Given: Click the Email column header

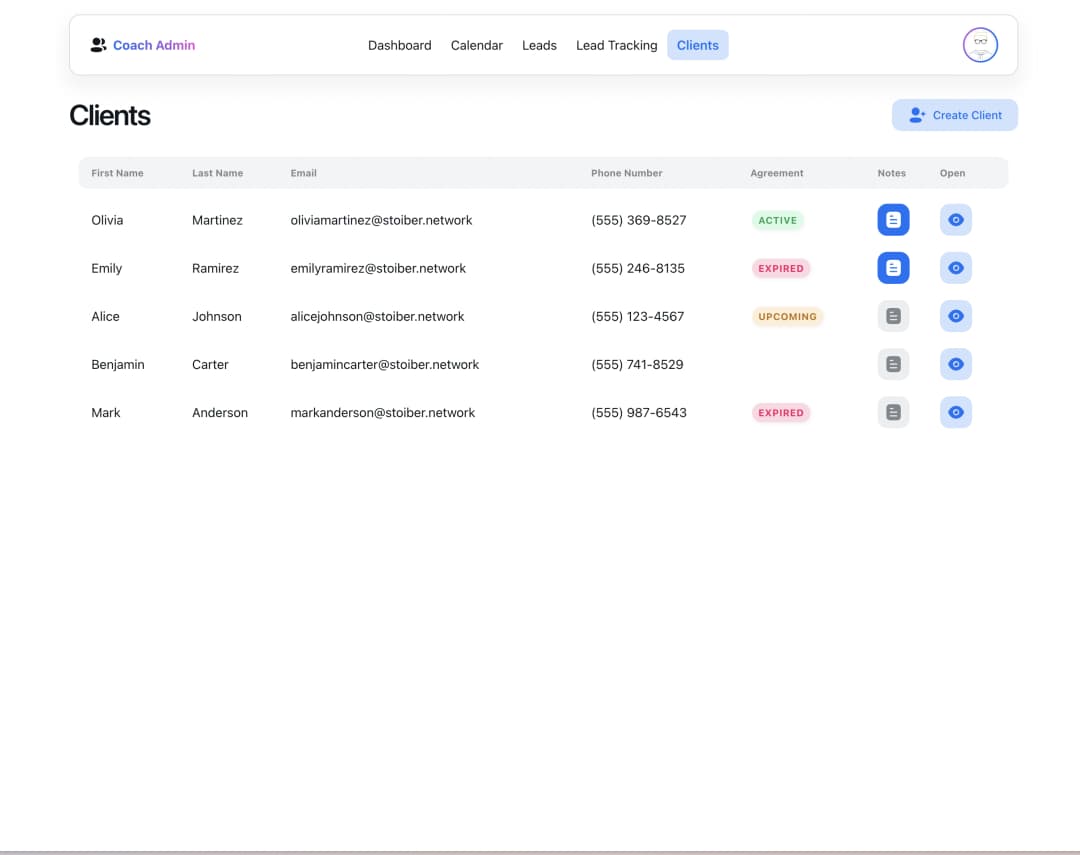Looking at the screenshot, I should (x=303, y=173).
